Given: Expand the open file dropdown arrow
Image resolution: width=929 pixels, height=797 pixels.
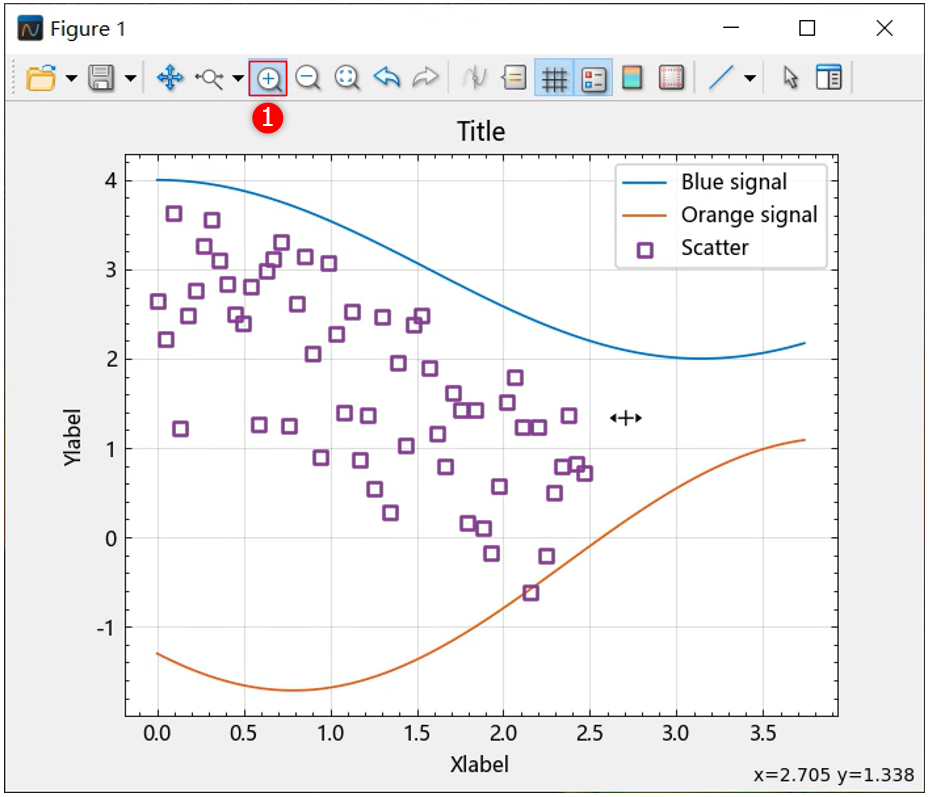Looking at the screenshot, I should pyautogui.click(x=71, y=79).
